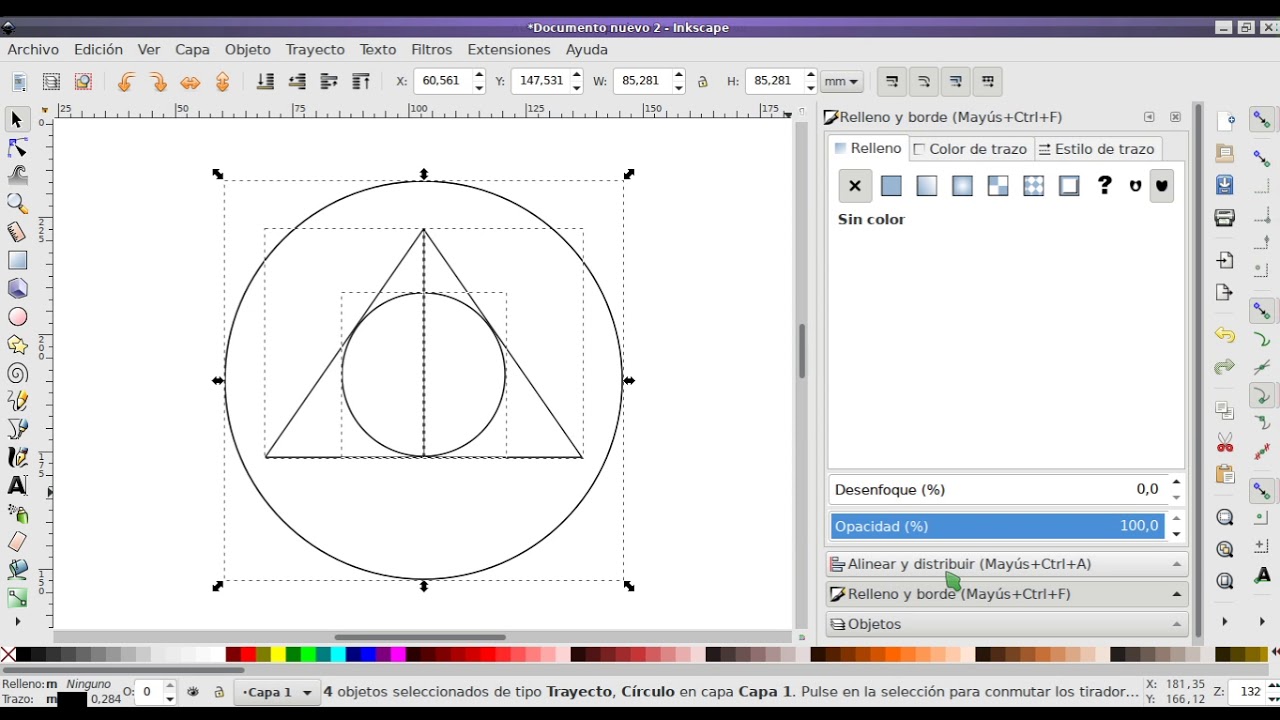The height and width of the screenshot is (720, 1280).
Task: Click the undo arrow in commands bar
Action: (x=1225, y=335)
